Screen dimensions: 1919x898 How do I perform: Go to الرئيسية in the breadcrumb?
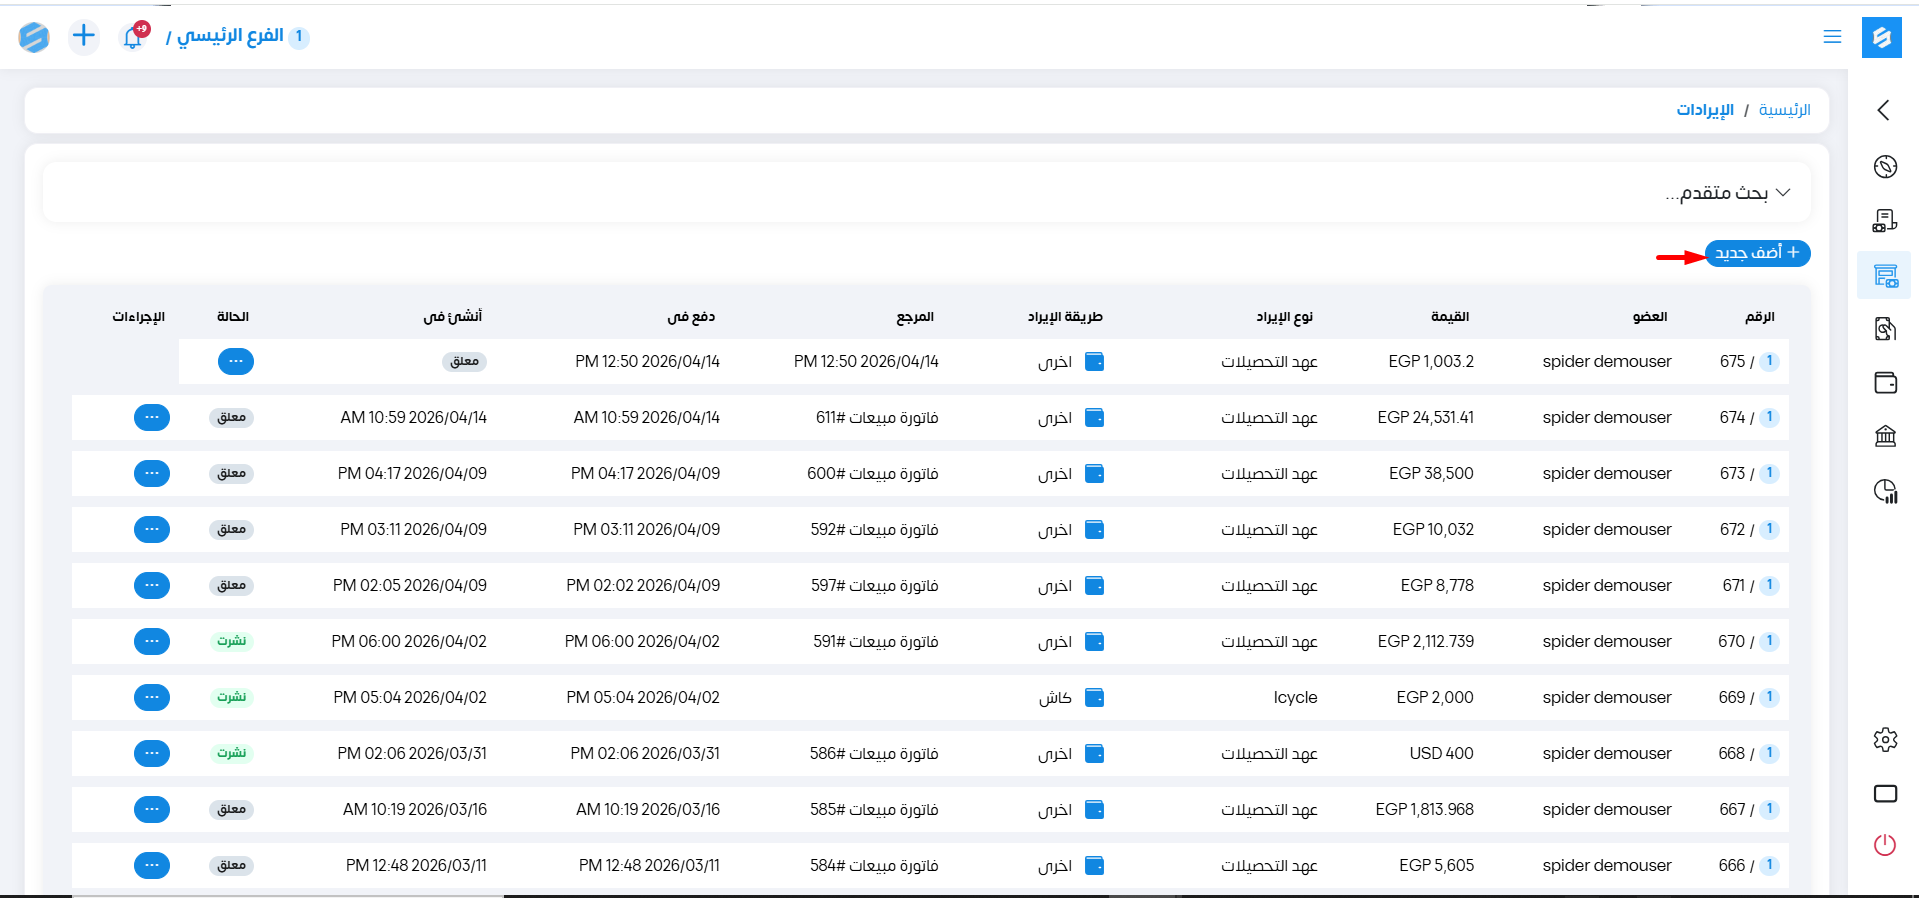point(1784,110)
